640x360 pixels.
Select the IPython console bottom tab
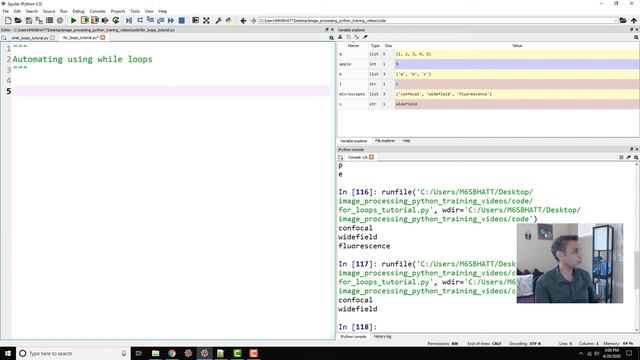click(353, 337)
